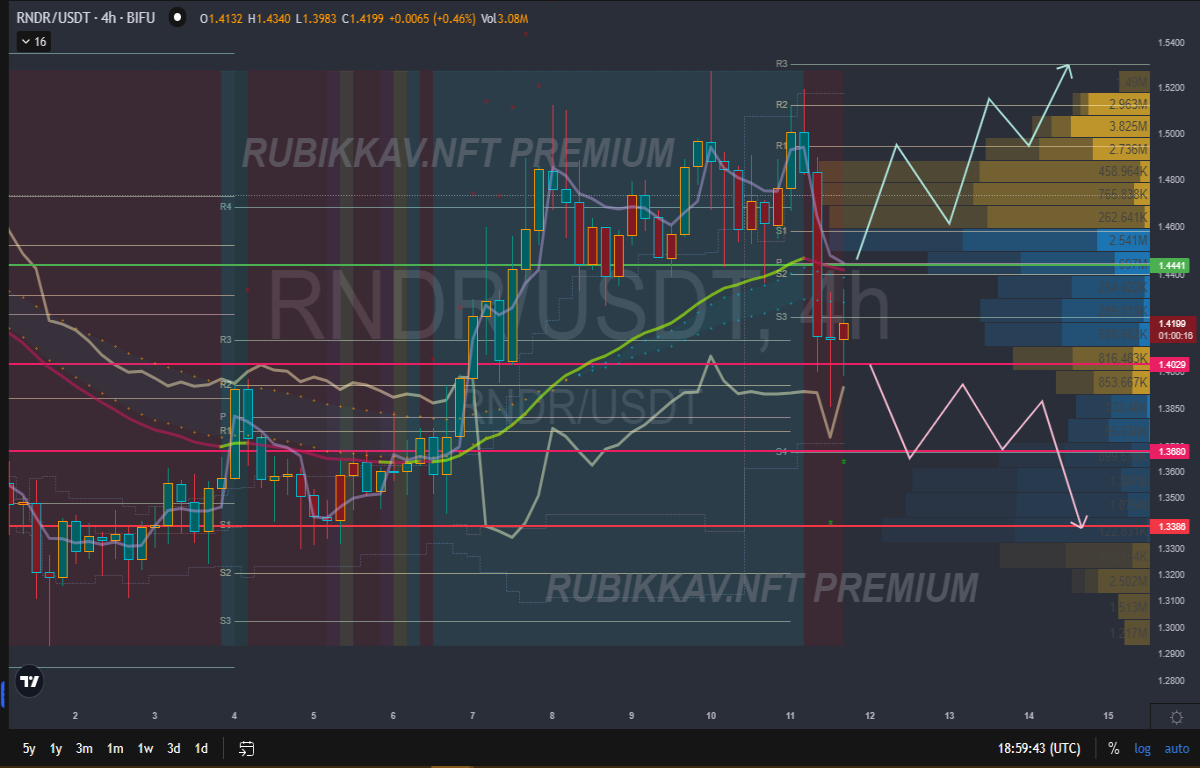Toggle percent scale mode
The width and height of the screenshot is (1200, 768).
[1113, 748]
